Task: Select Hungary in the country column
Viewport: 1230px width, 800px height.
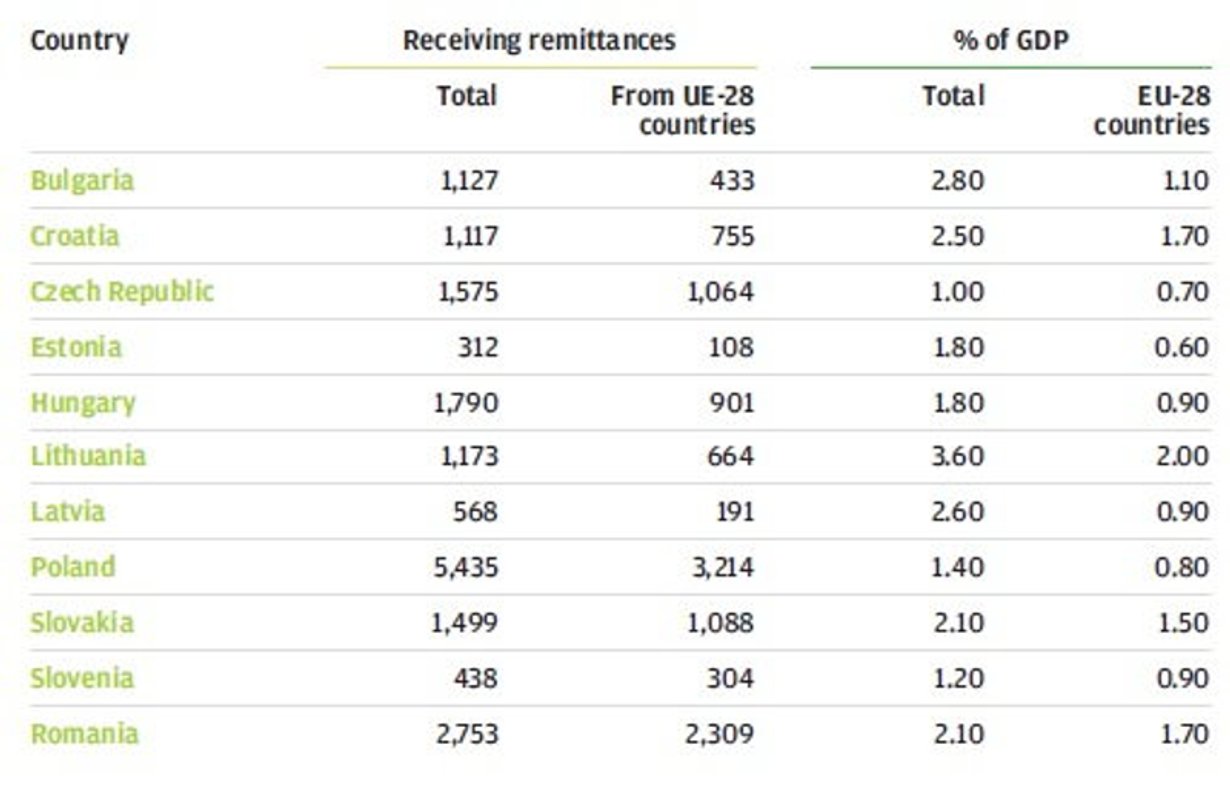Action: [x=83, y=404]
